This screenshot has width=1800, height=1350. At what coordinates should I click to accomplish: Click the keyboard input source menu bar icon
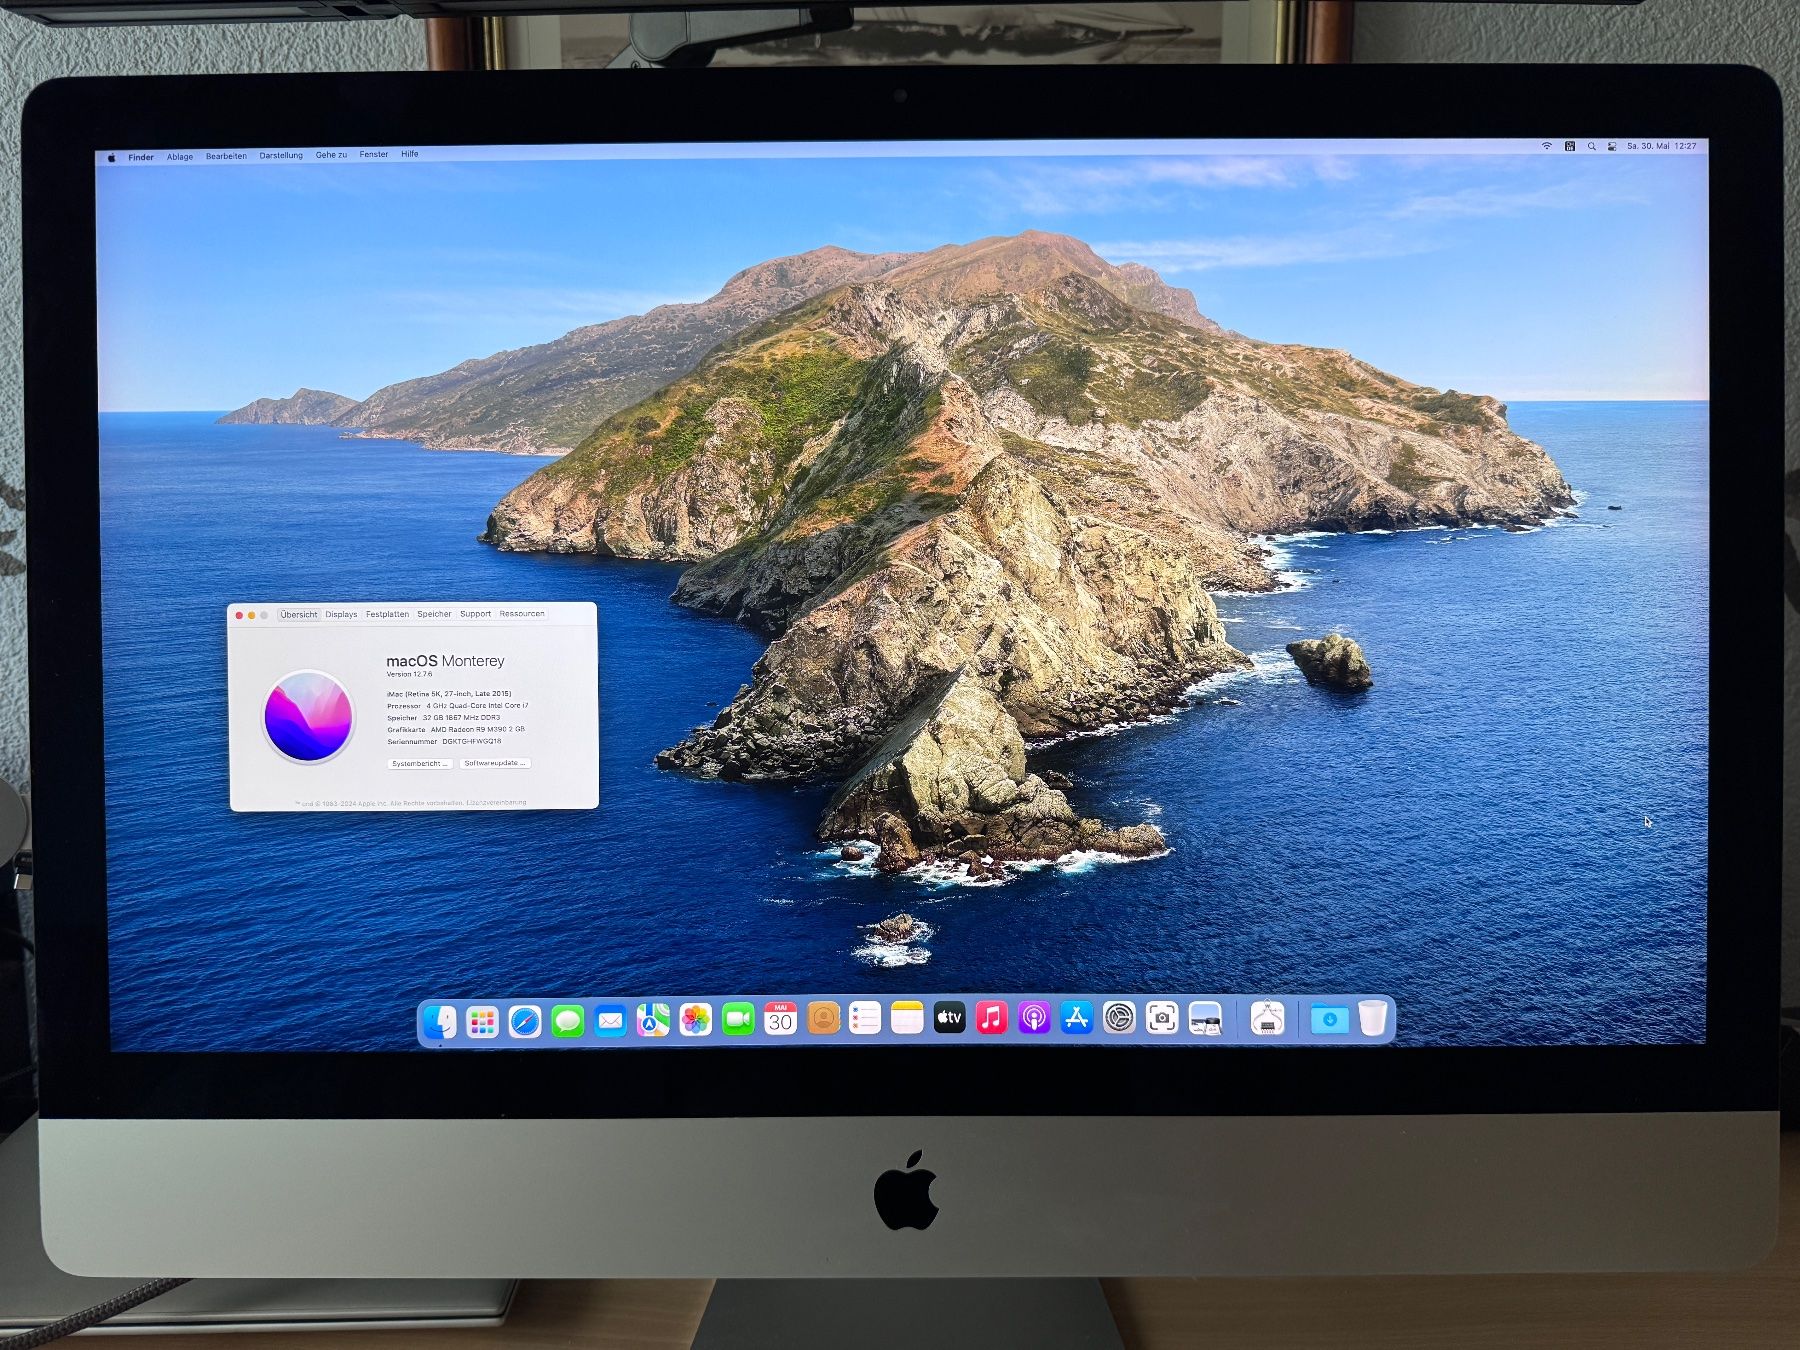[1570, 146]
